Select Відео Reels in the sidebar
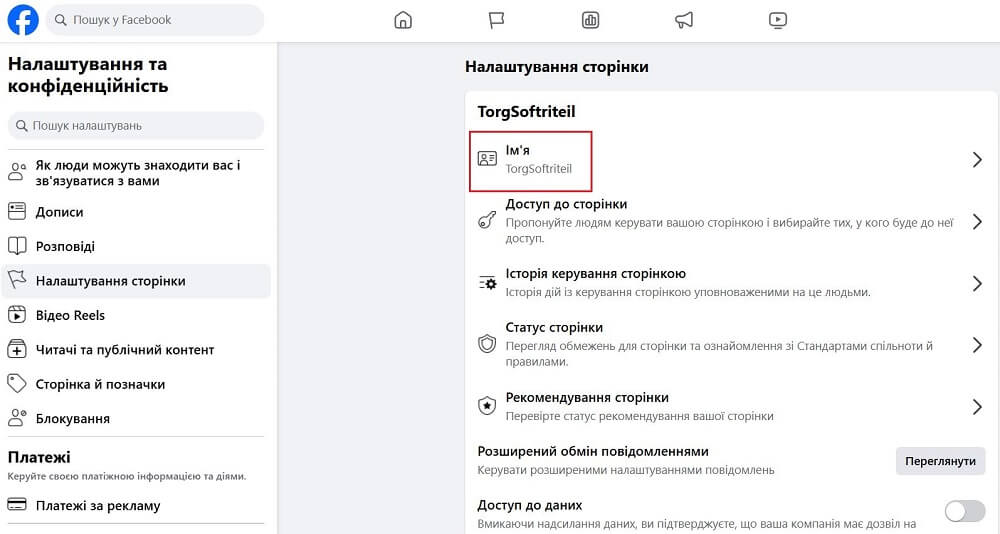The height and width of the screenshot is (534, 1000). 70,315
